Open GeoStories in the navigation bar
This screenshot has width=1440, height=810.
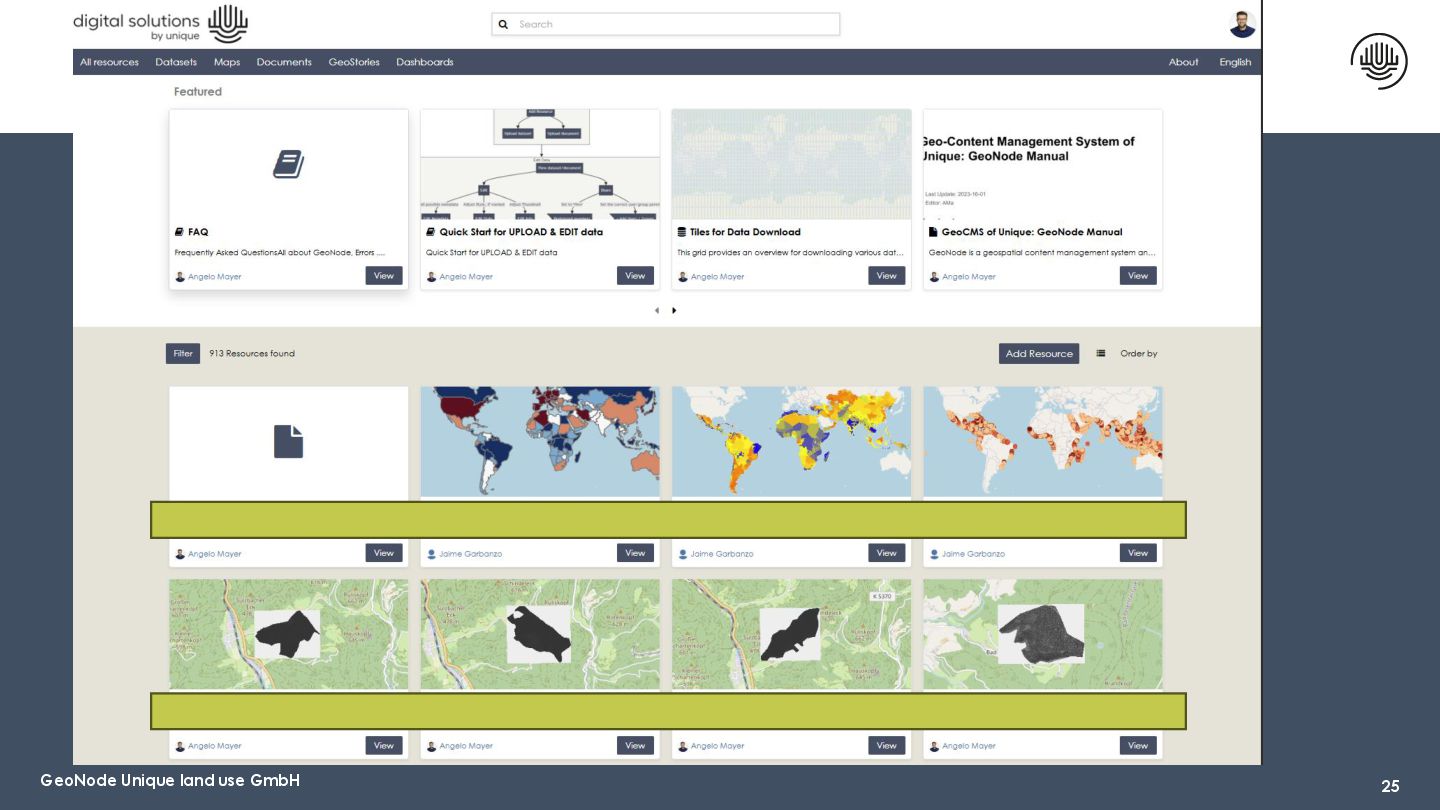click(x=354, y=62)
